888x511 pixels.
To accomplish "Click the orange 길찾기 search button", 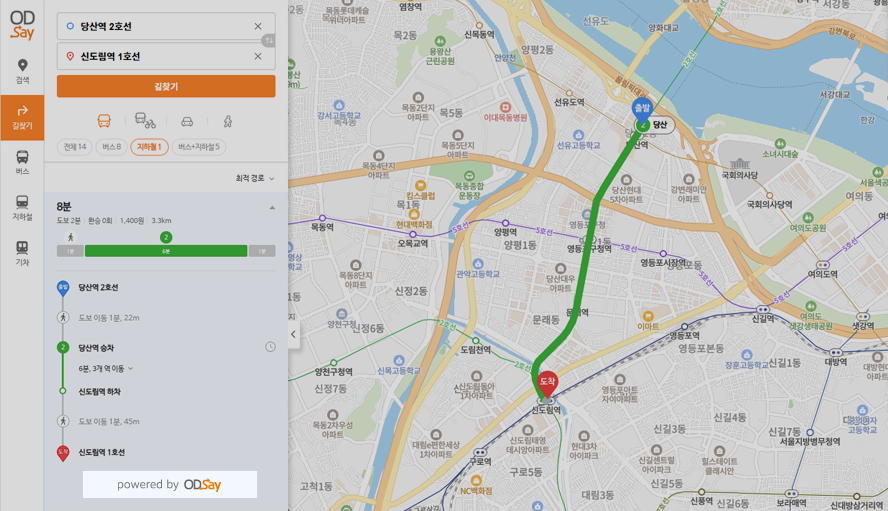I will click(x=166, y=86).
